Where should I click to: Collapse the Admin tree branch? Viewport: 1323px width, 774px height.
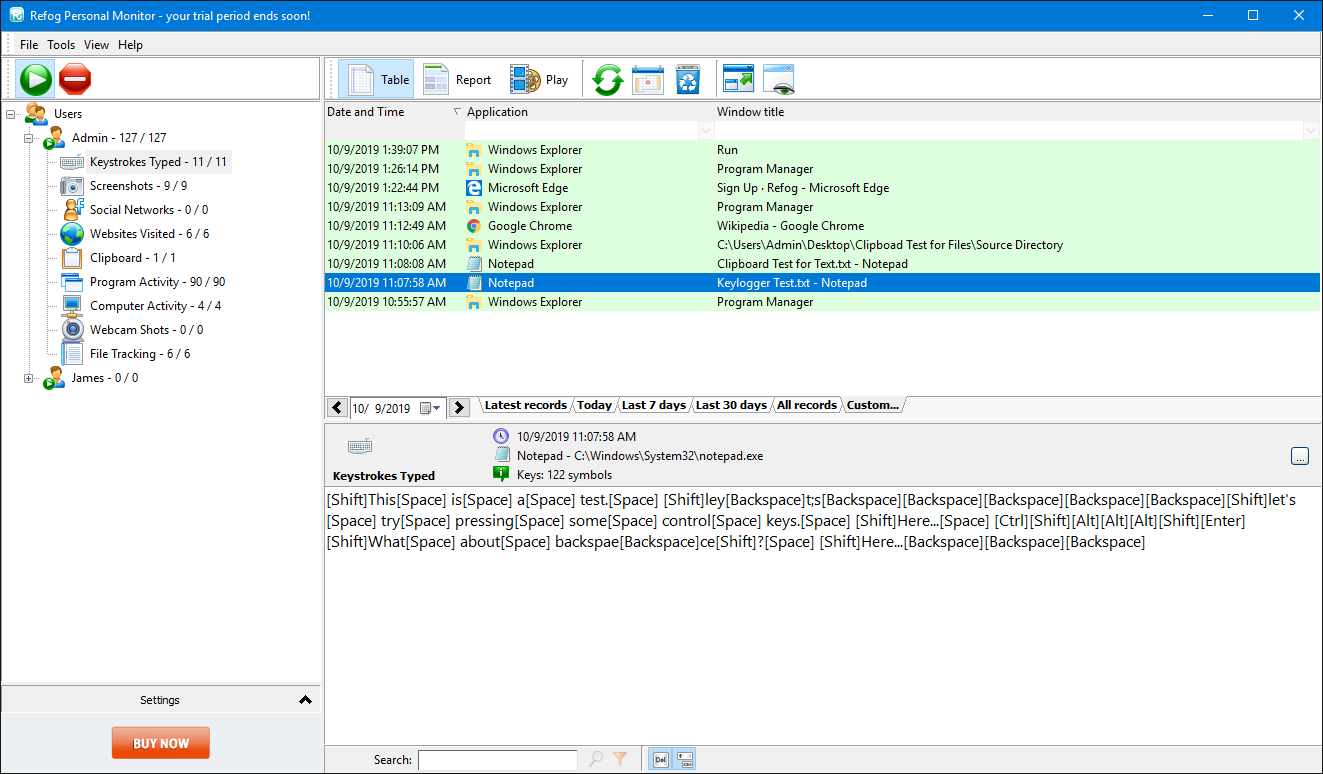[28, 137]
